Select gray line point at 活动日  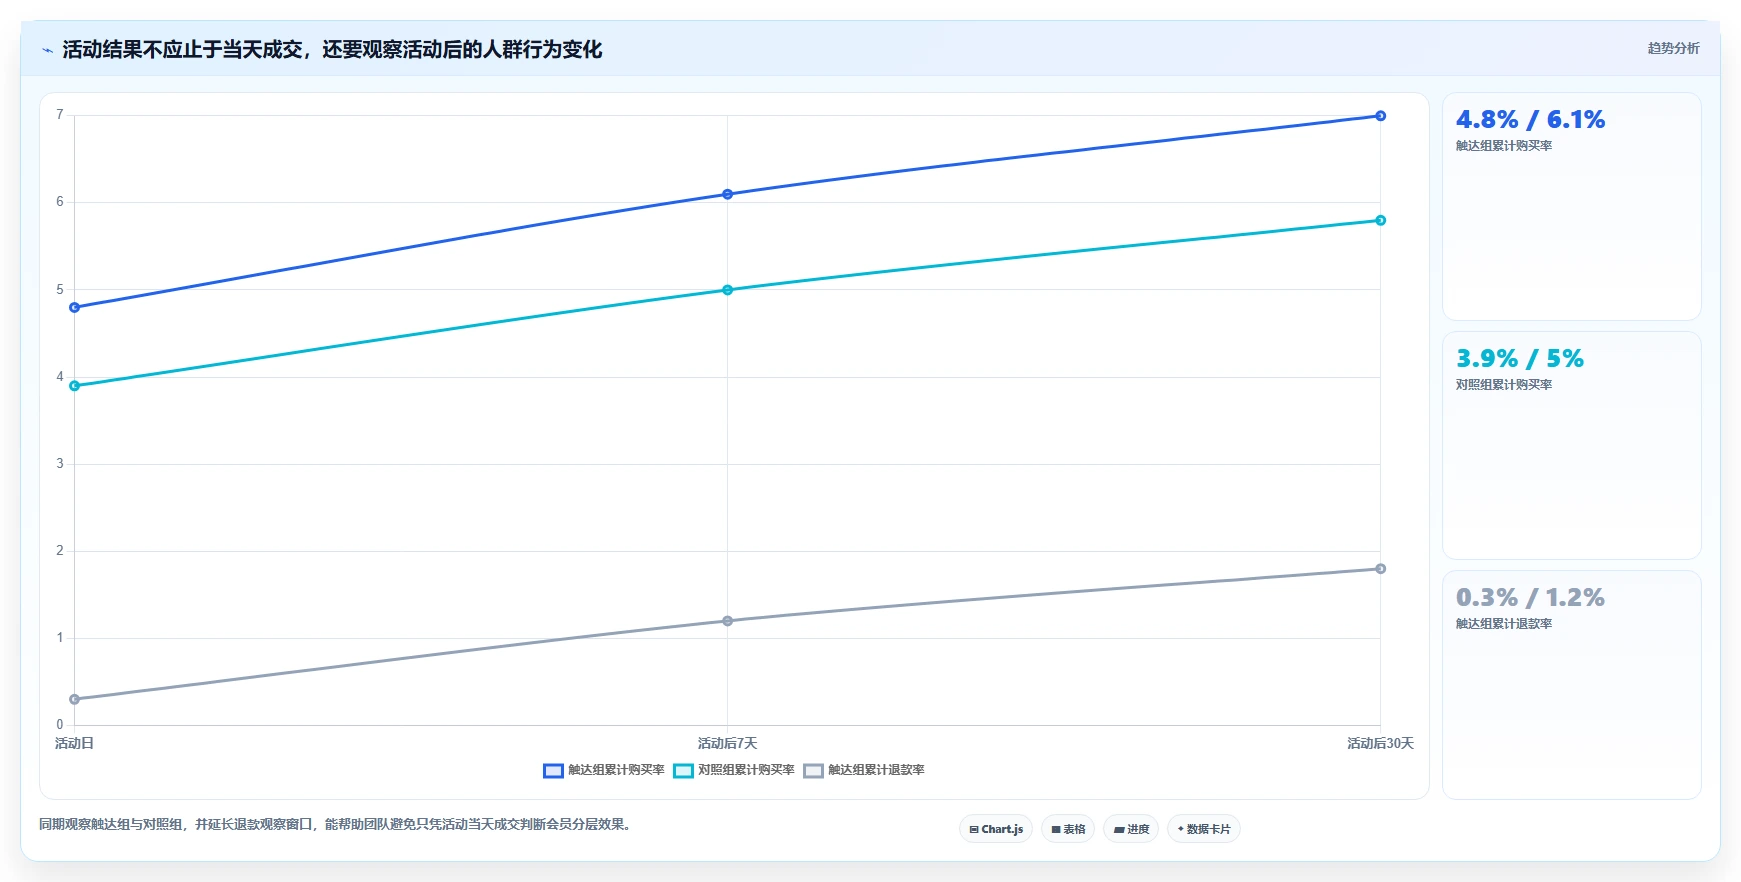74,699
